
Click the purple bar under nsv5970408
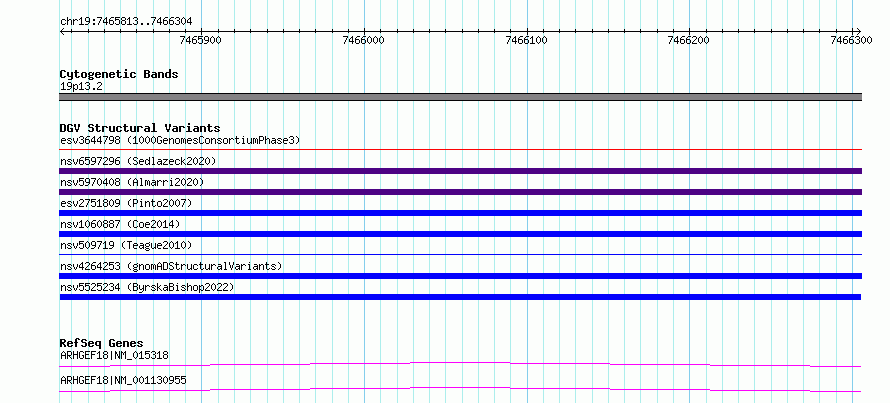point(461,192)
